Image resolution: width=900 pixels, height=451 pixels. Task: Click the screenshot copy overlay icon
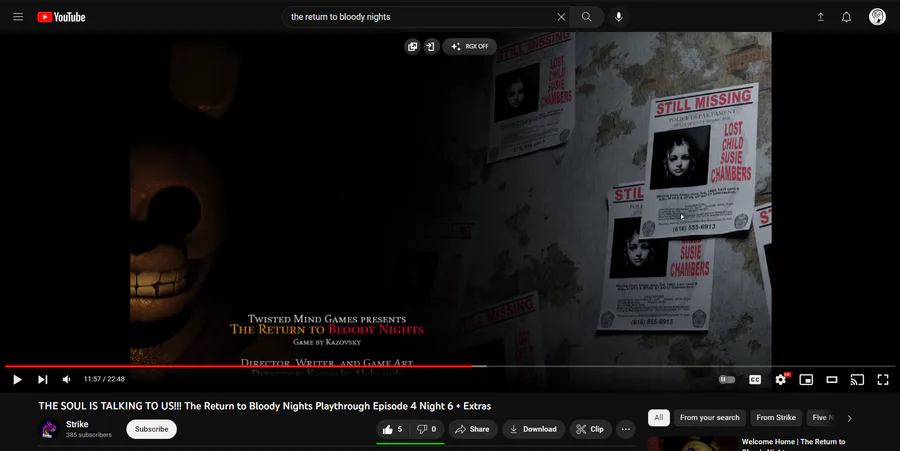click(x=412, y=46)
